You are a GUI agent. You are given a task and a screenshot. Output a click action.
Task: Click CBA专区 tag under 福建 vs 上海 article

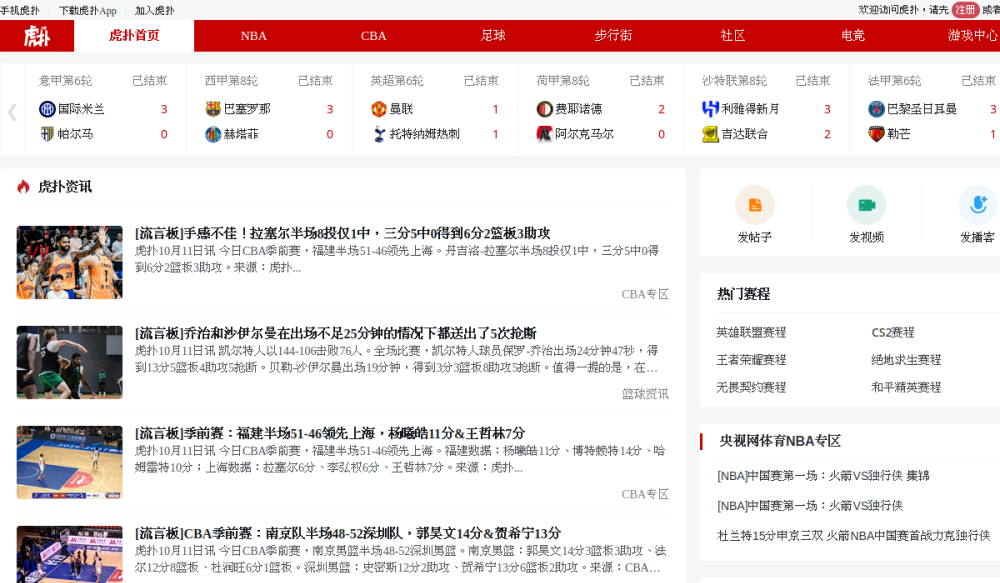[x=645, y=494]
